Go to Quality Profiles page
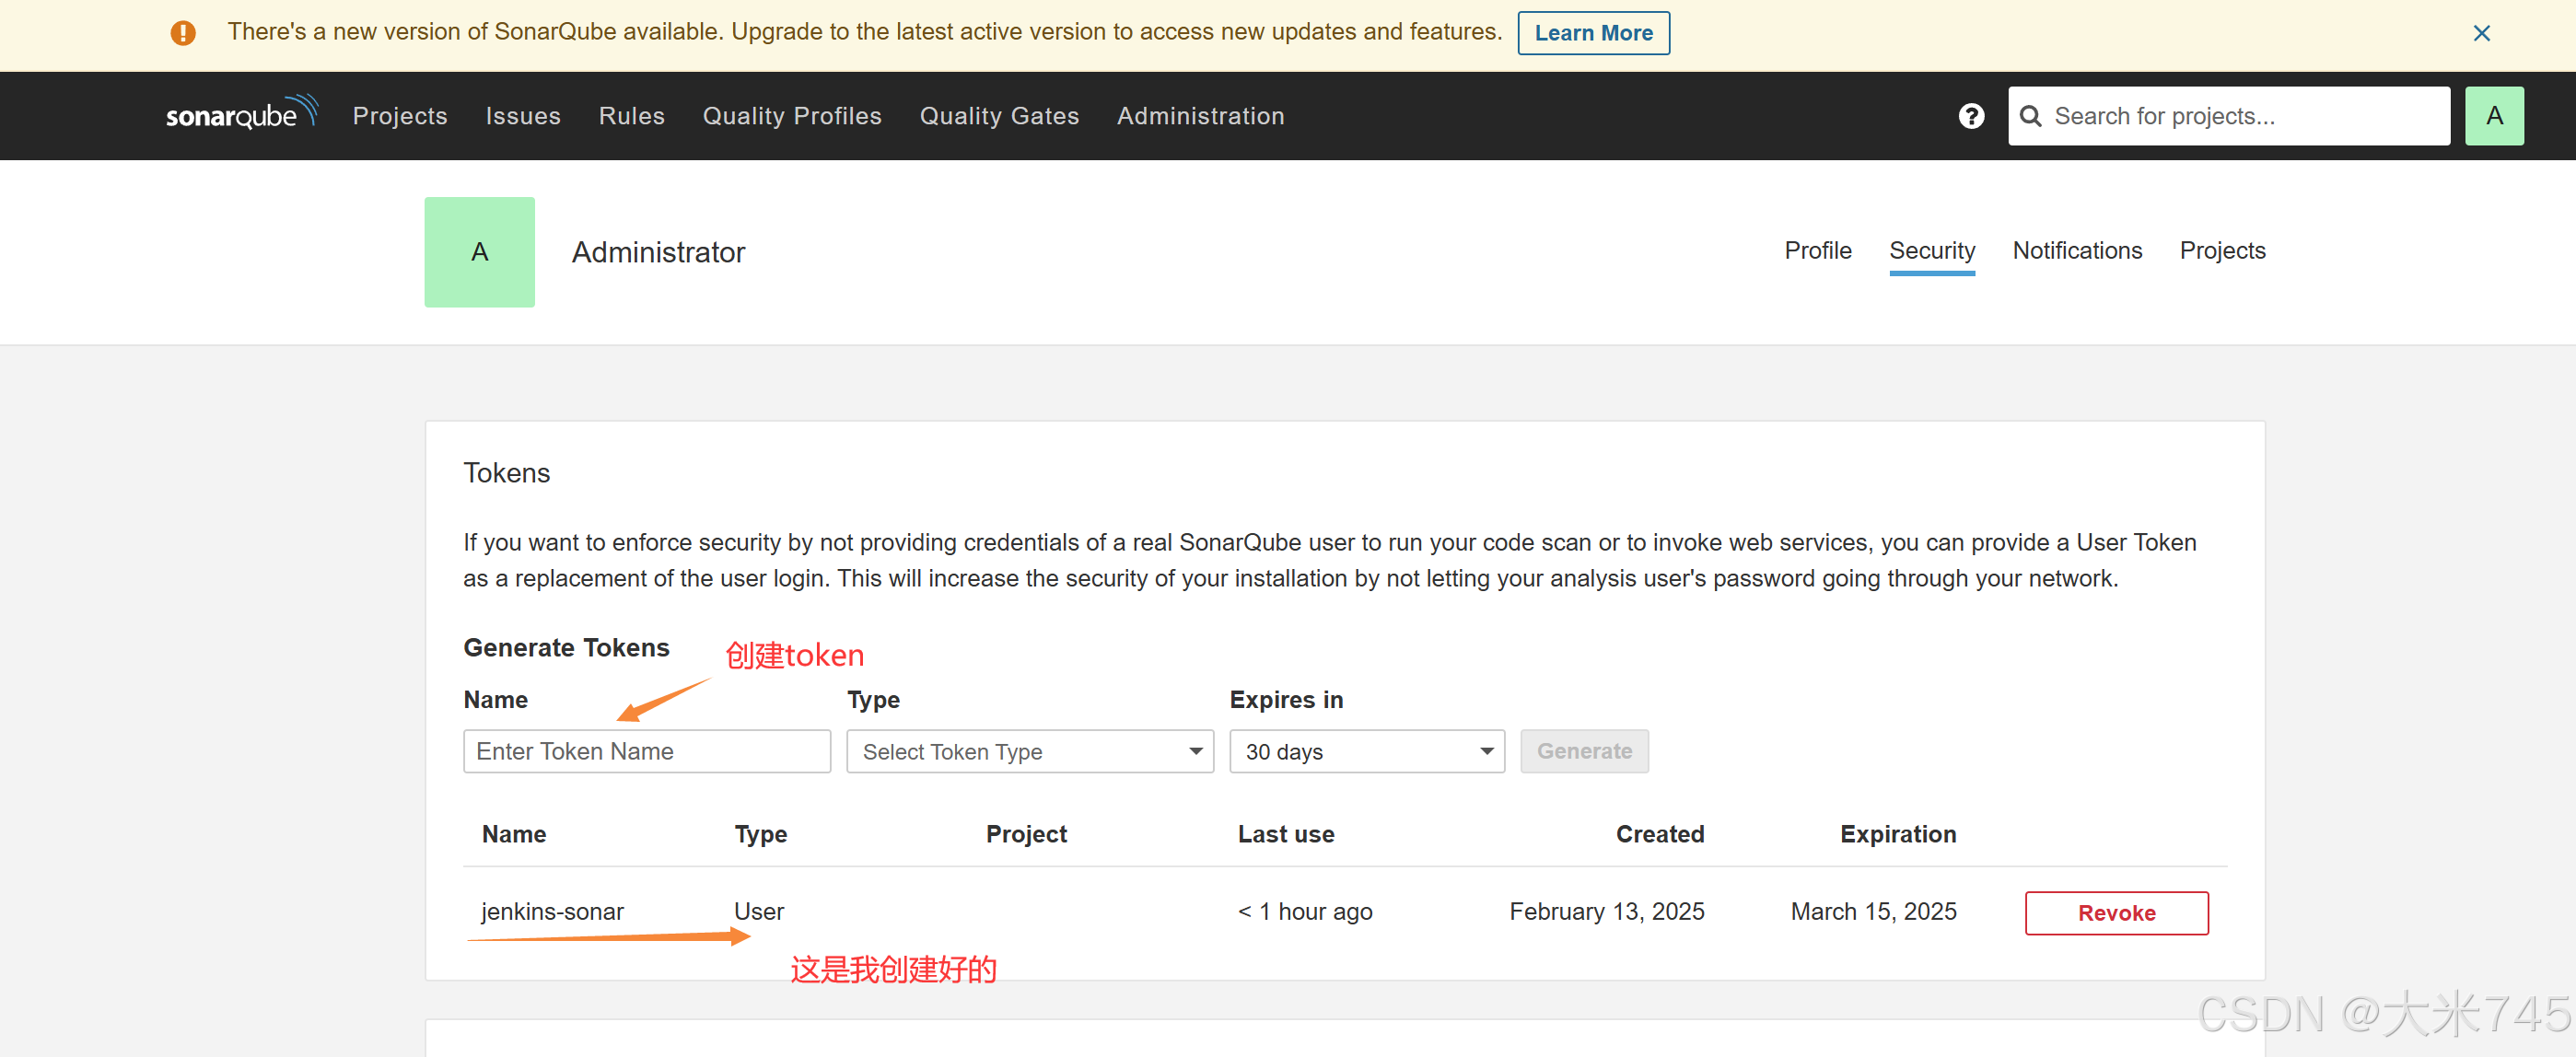The width and height of the screenshot is (2576, 1057). pos(791,116)
